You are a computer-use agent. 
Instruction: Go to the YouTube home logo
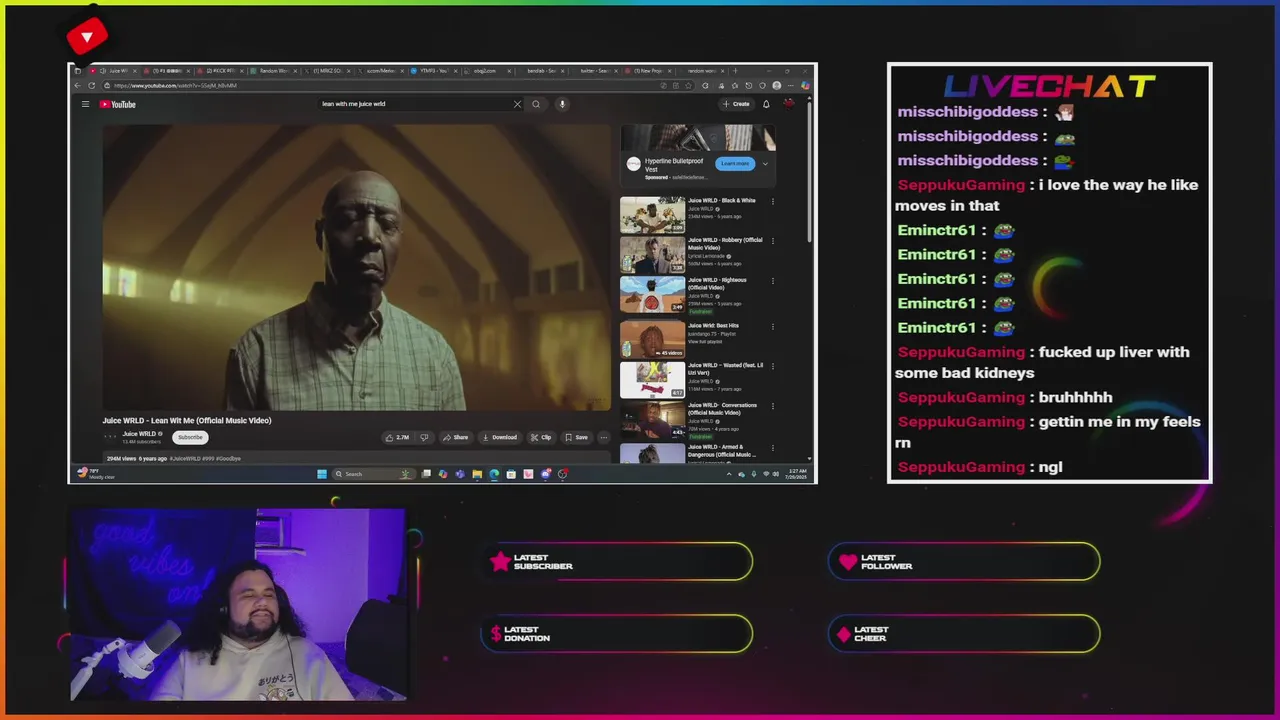point(118,104)
